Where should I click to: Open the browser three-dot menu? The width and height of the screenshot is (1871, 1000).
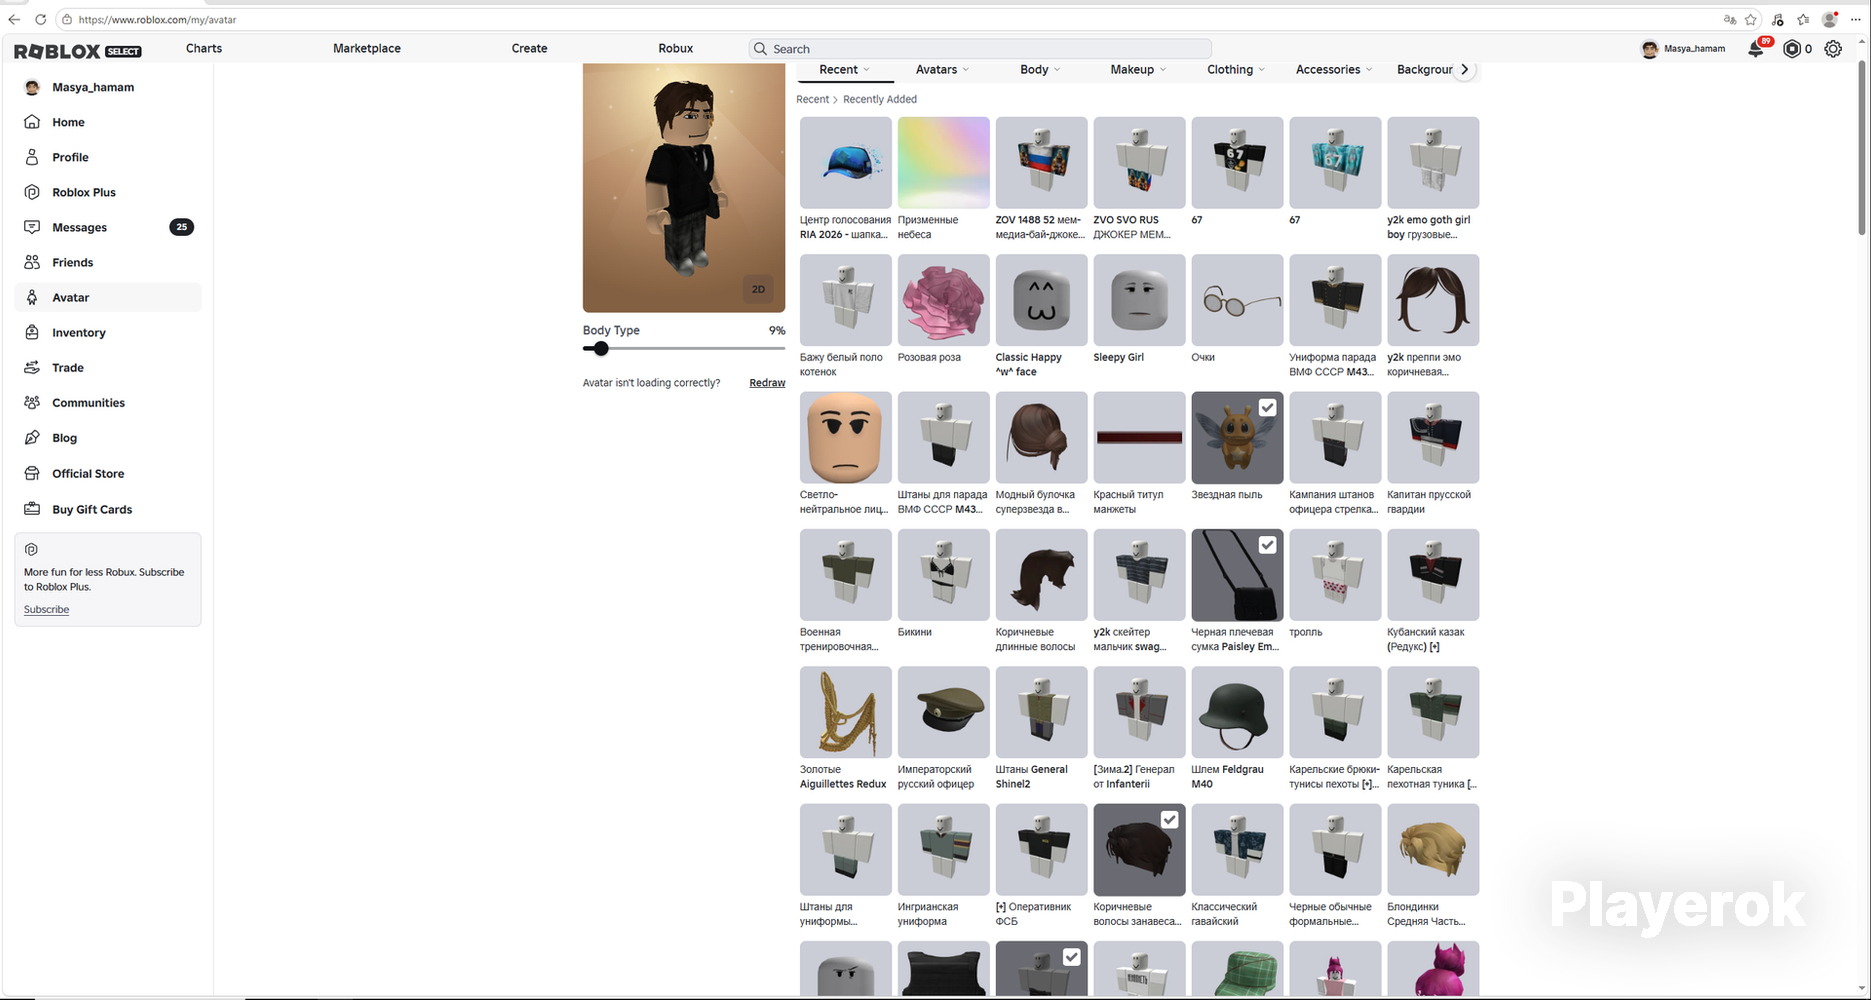[x=1856, y=19]
